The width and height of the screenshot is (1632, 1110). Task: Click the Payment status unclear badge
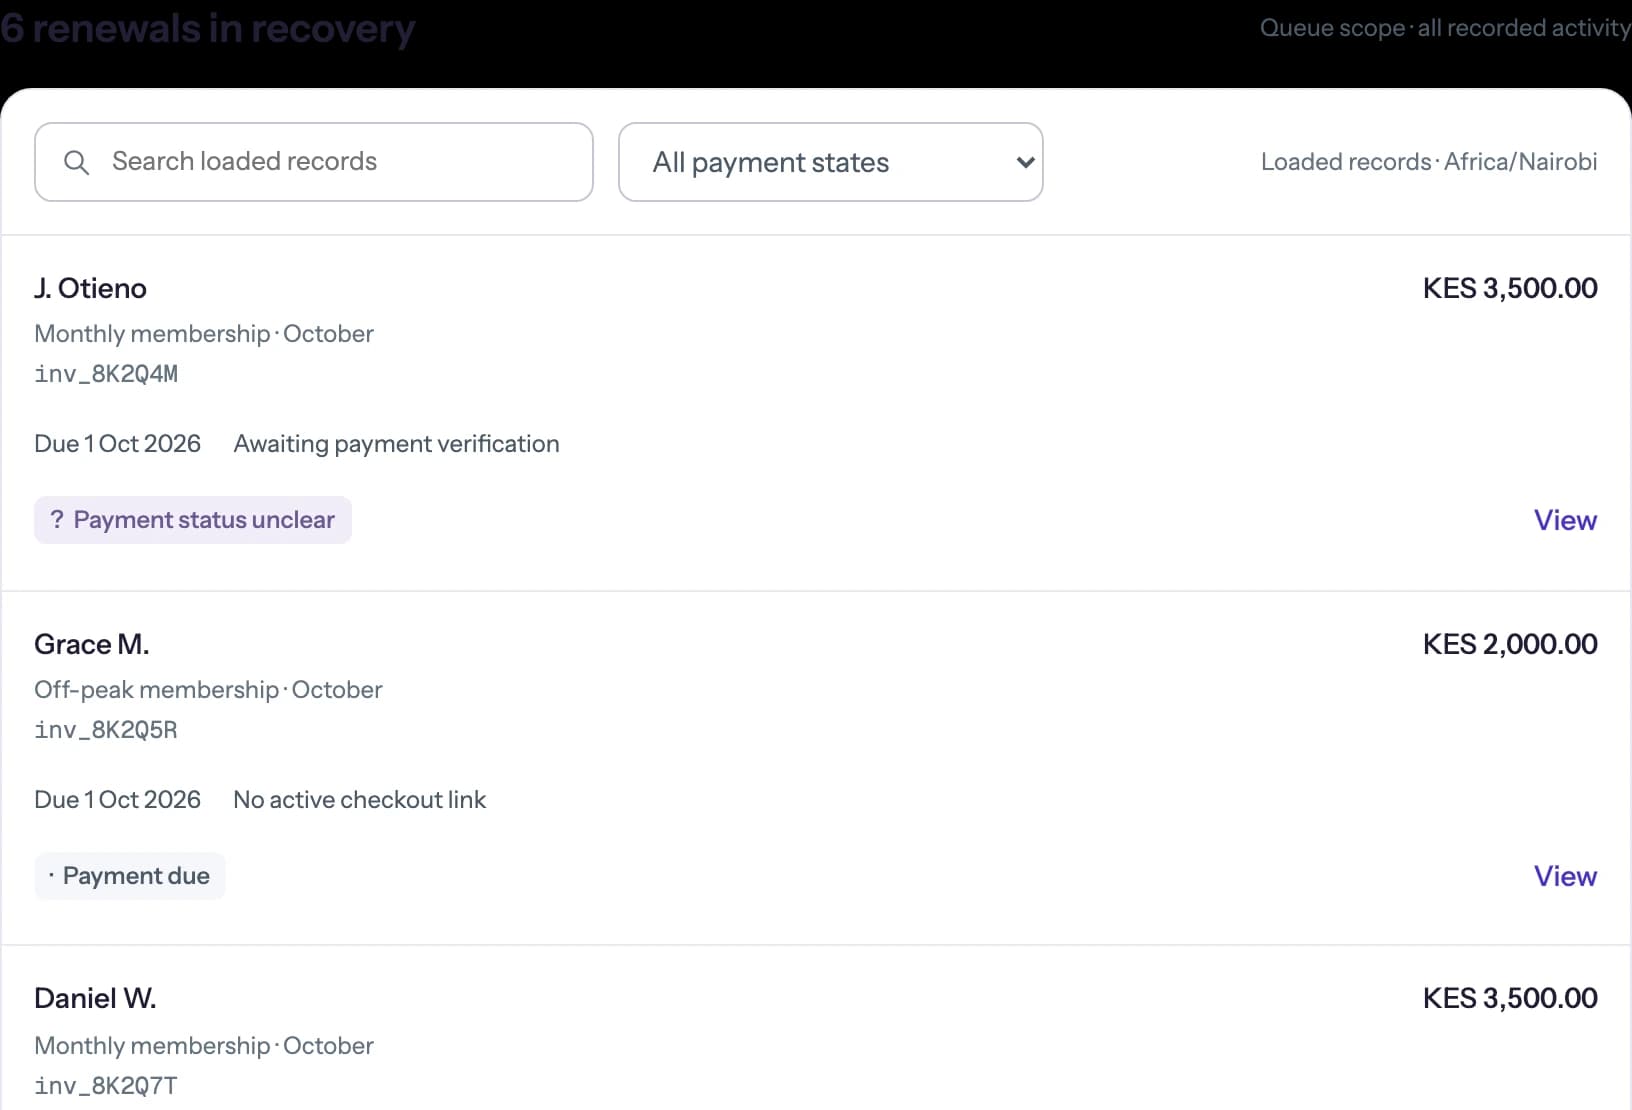tap(193, 520)
